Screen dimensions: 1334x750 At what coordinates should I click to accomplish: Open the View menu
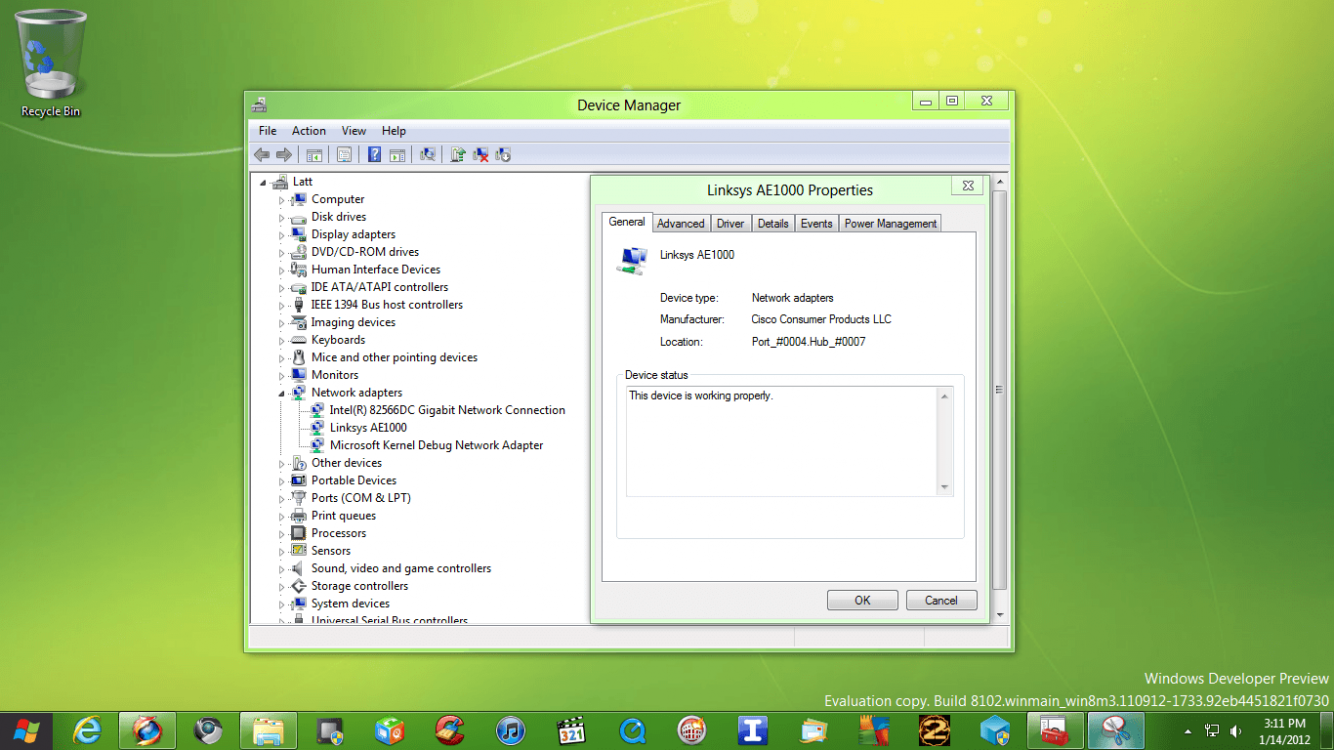[354, 131]
